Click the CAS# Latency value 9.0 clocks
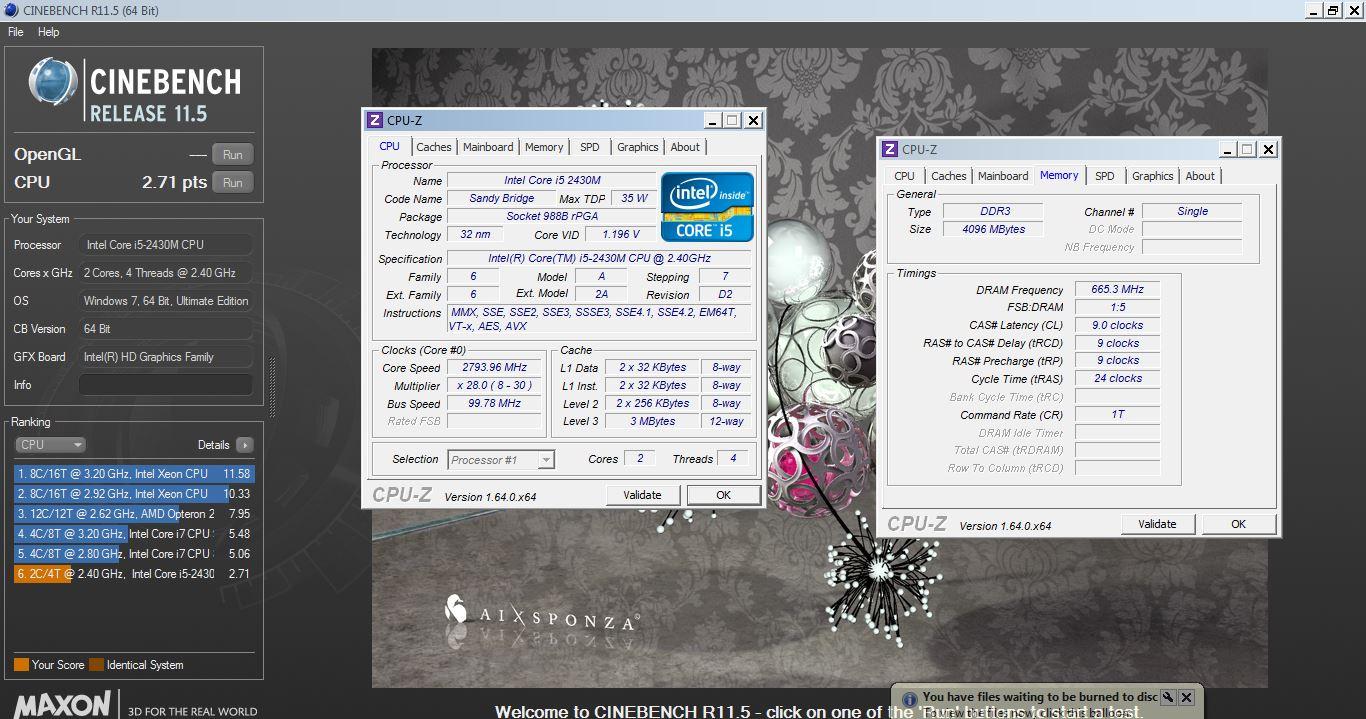The height and width of the screenshot is (719, 1366). (1117, 325)
